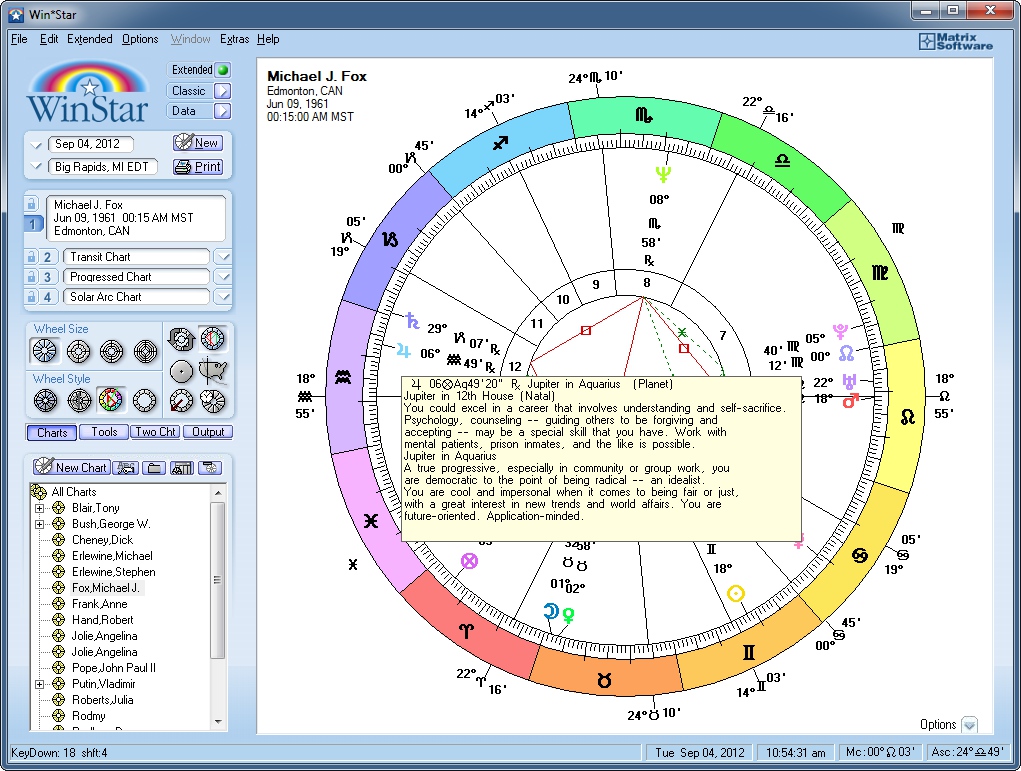Viewport: 1021px width, 771px height.
Task: Toggle the lock for chart slot 3
Action: click(31, 277)
